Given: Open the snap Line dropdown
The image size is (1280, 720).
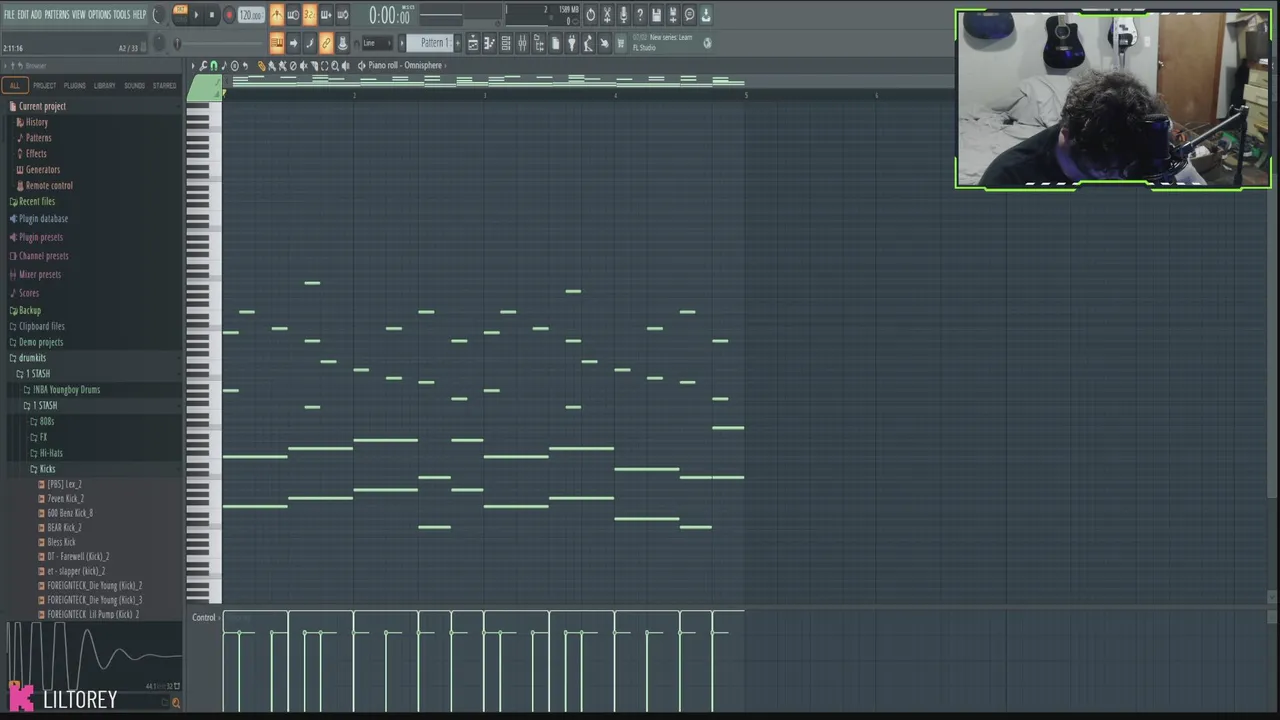Looking at the screenshot, I should click(x=377, y=43).
